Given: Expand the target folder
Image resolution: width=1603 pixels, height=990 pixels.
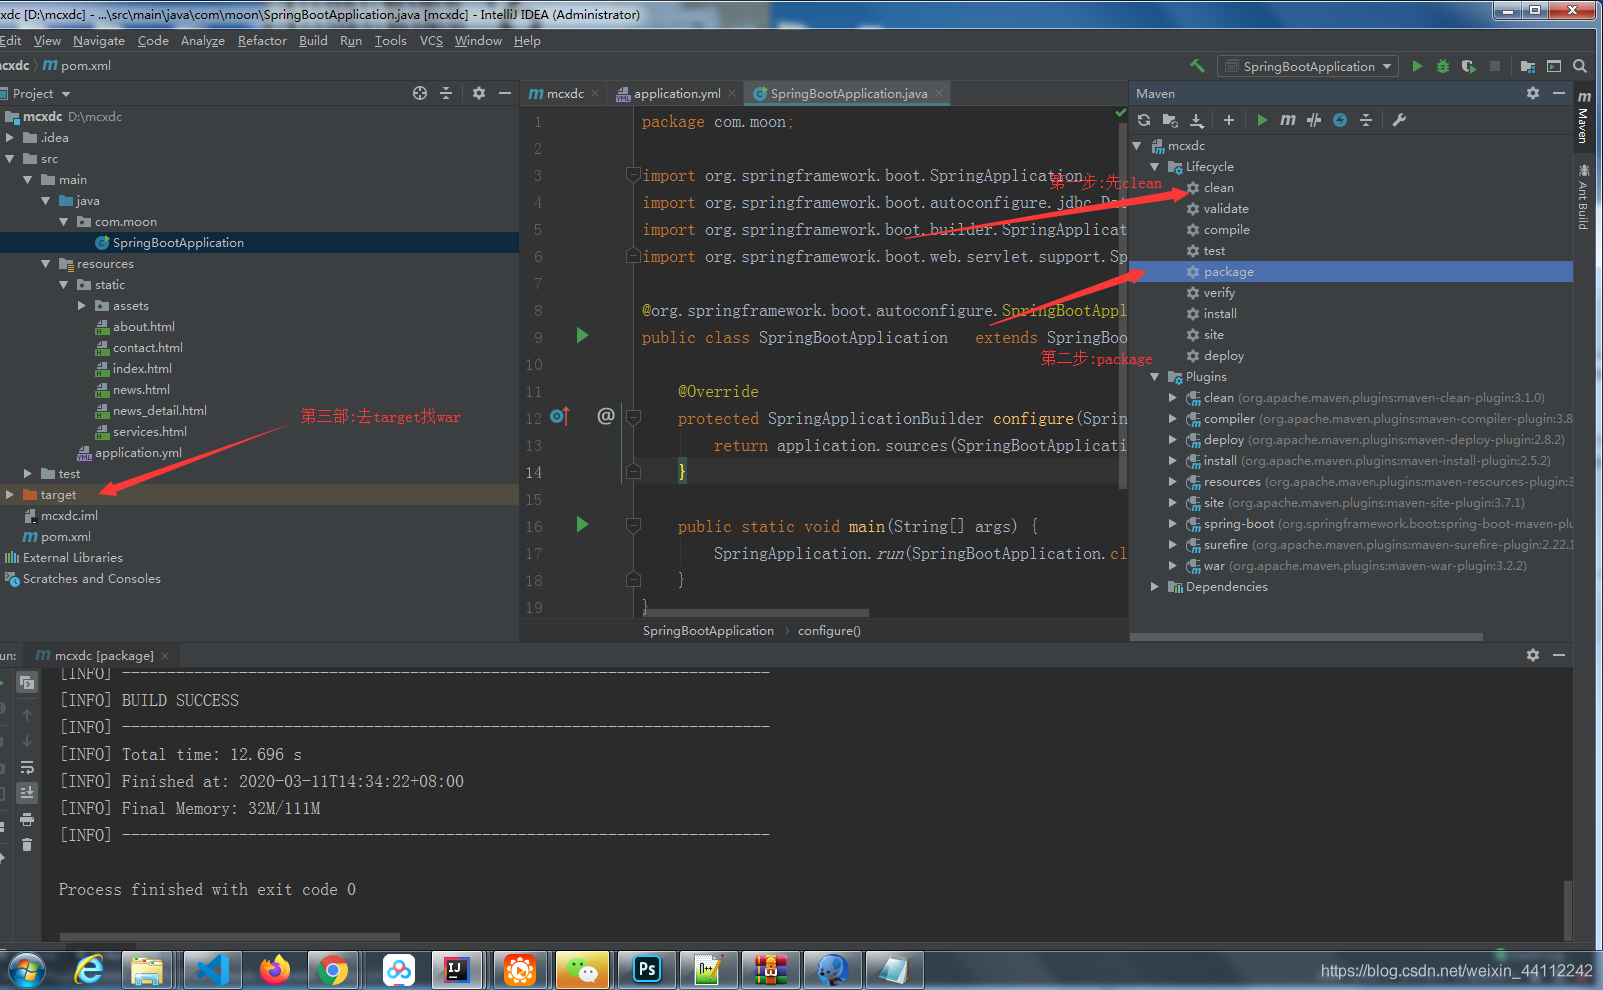Looking at the screenshot, I should (x=10, y=495).
